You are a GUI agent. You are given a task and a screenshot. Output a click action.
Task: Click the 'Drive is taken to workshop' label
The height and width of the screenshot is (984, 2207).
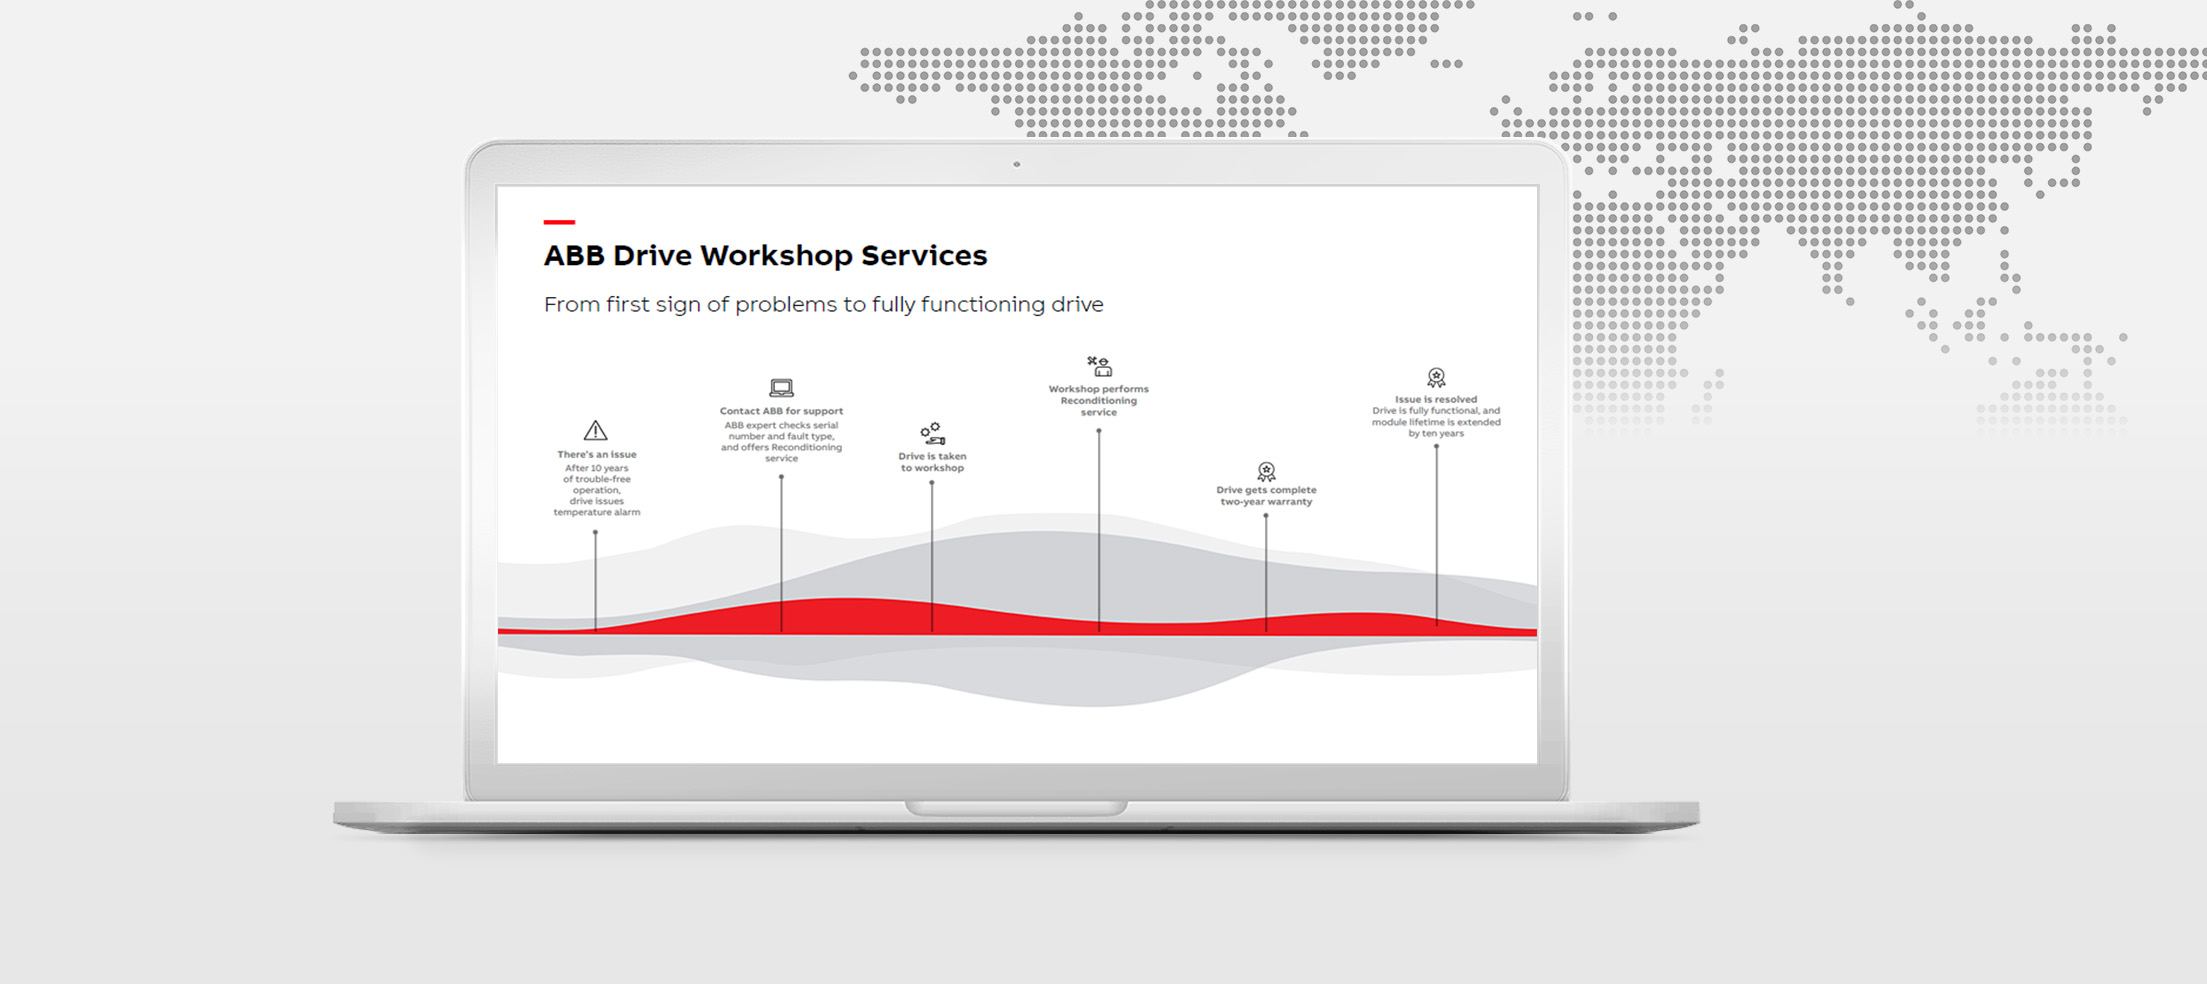[933, 462]
